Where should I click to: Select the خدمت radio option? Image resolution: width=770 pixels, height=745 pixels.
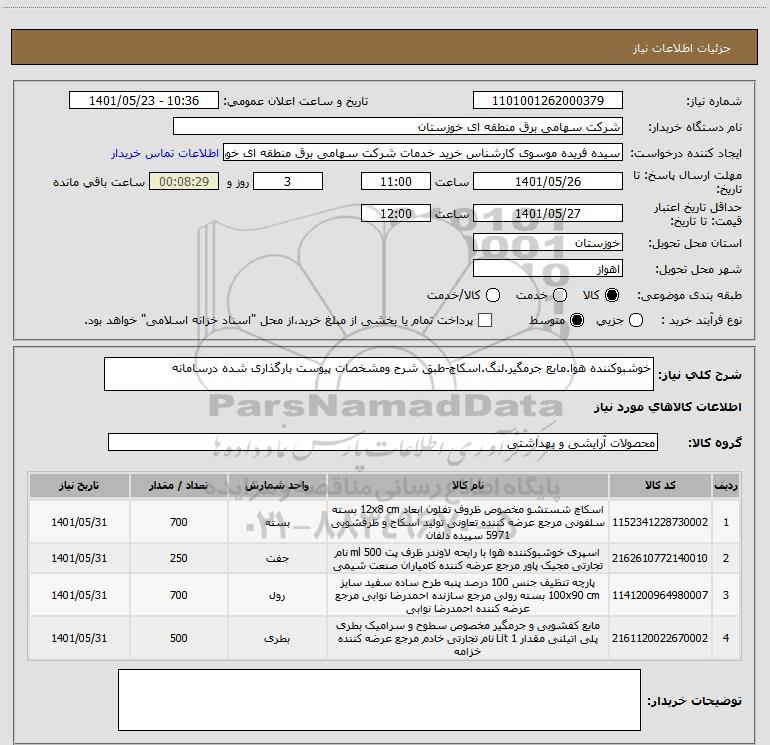559,296
